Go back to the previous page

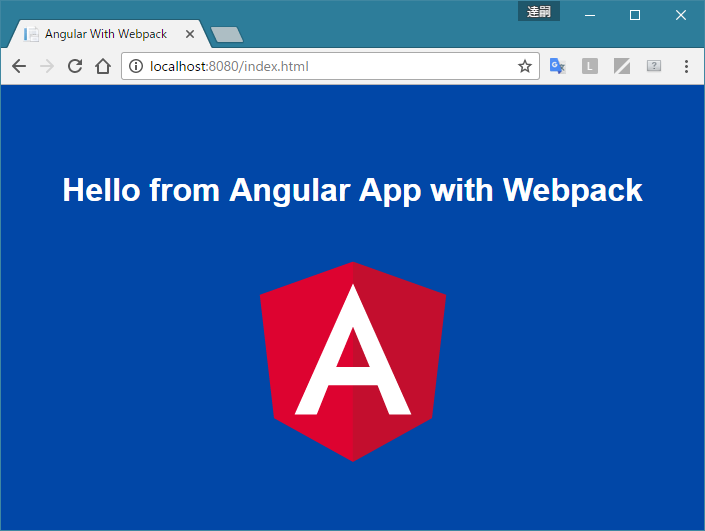point(19,66)
